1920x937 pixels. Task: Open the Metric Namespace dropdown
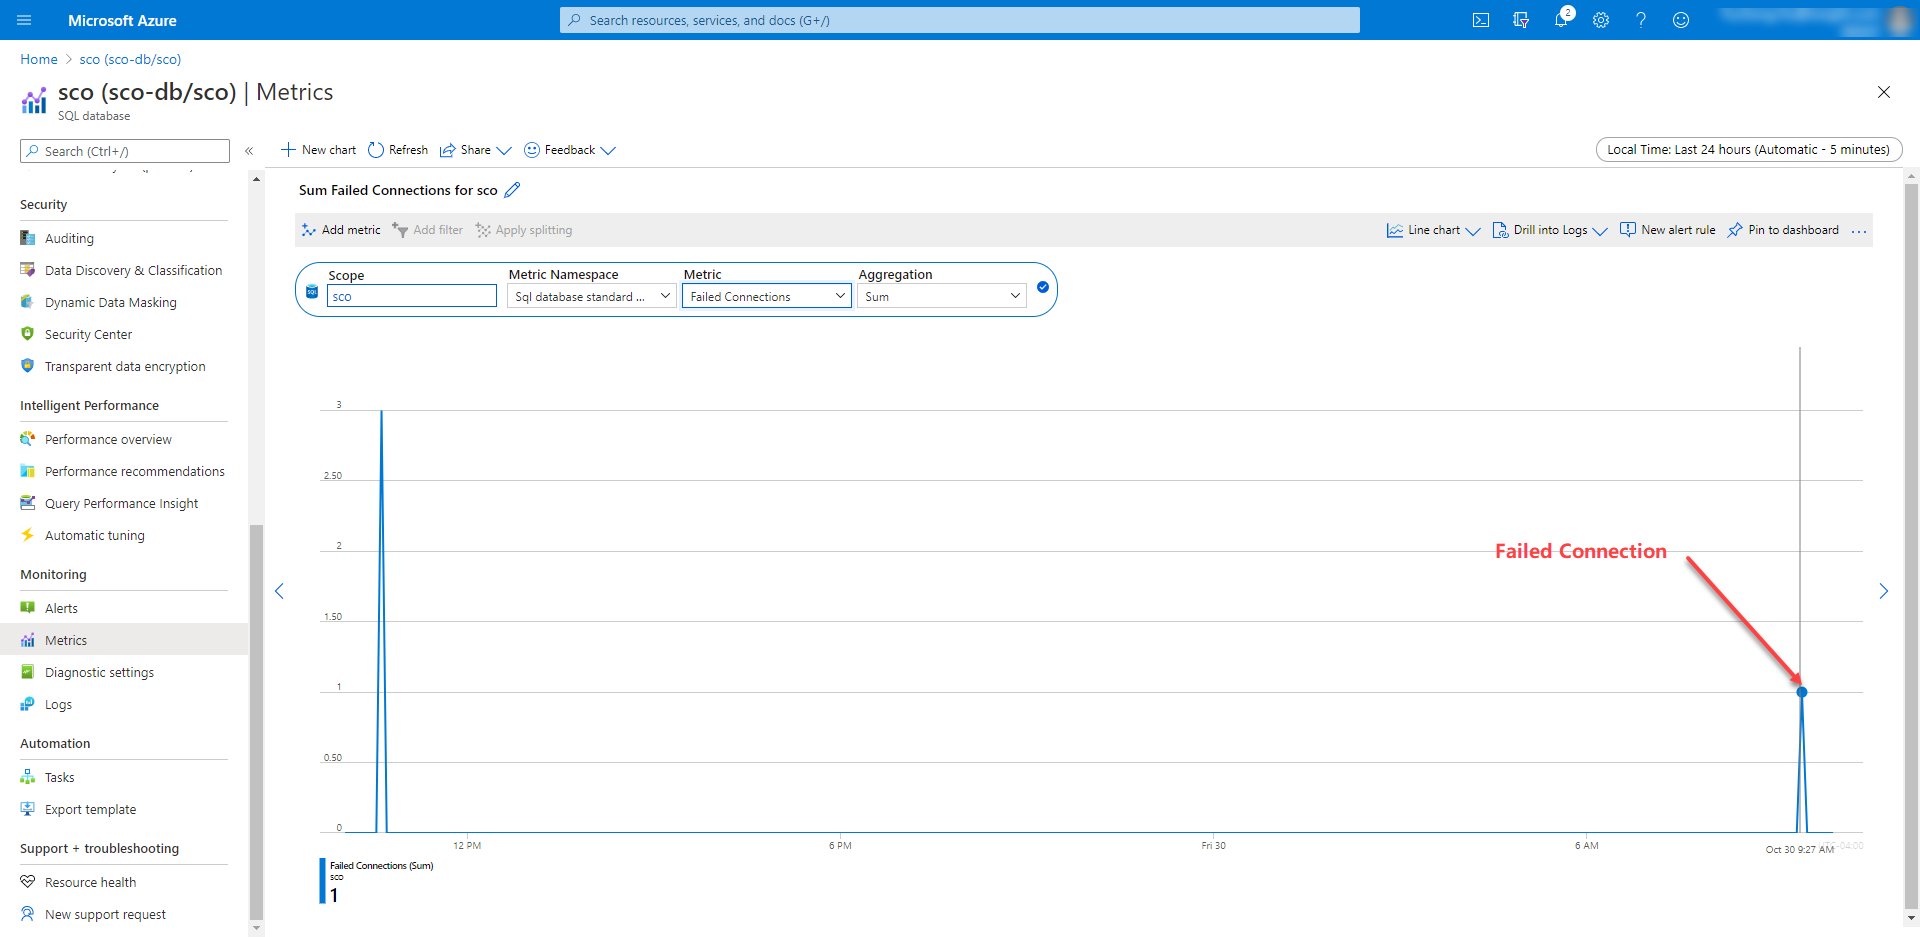pyautogui.click(x=592, y=296)
